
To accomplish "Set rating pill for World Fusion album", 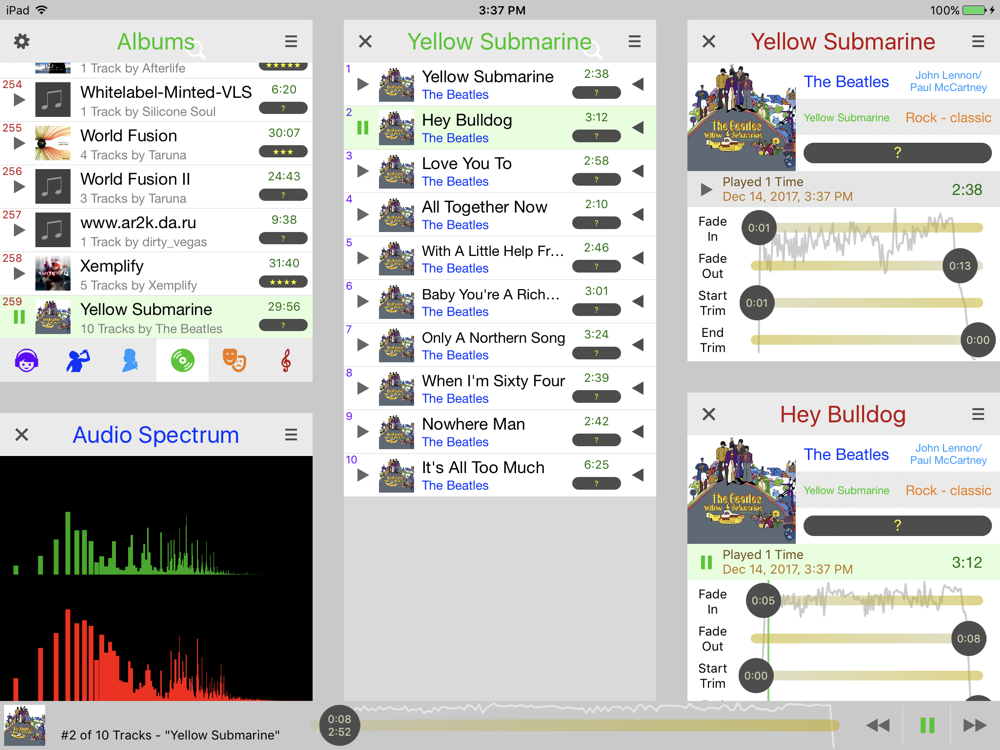I will pos(283,152).
